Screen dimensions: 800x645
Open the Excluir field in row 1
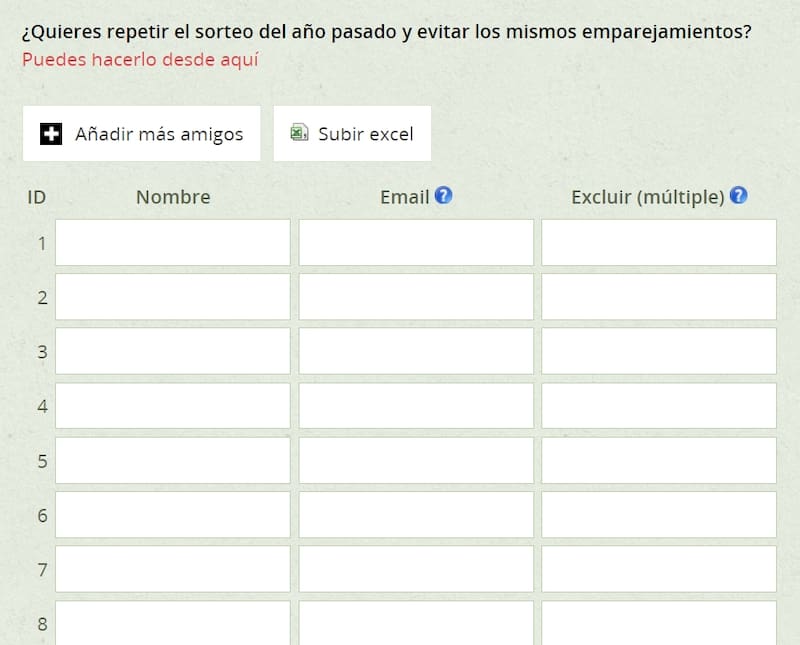coord(659,243)
